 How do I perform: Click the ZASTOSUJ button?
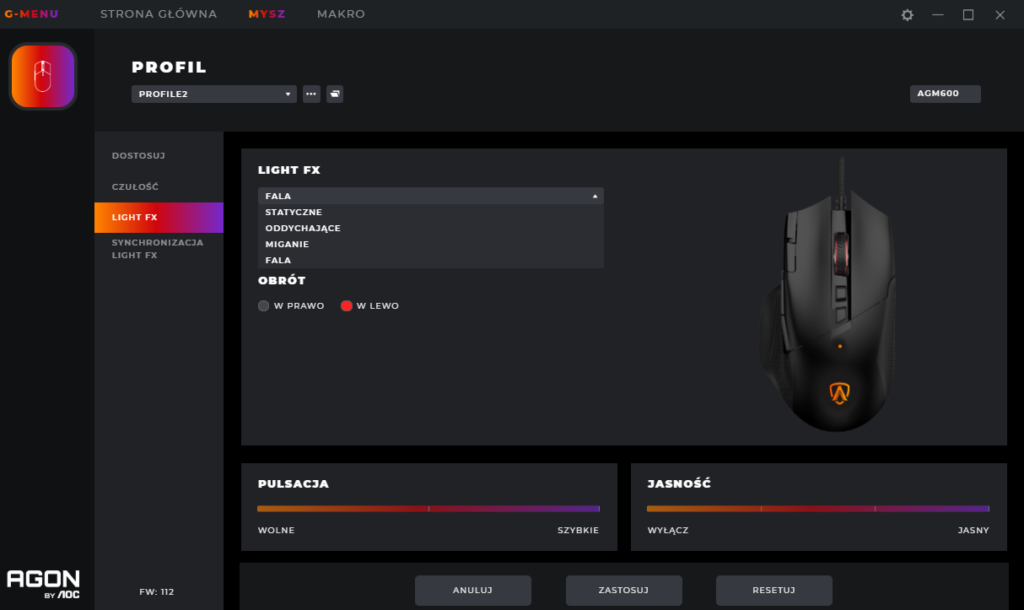pos(624,590)
